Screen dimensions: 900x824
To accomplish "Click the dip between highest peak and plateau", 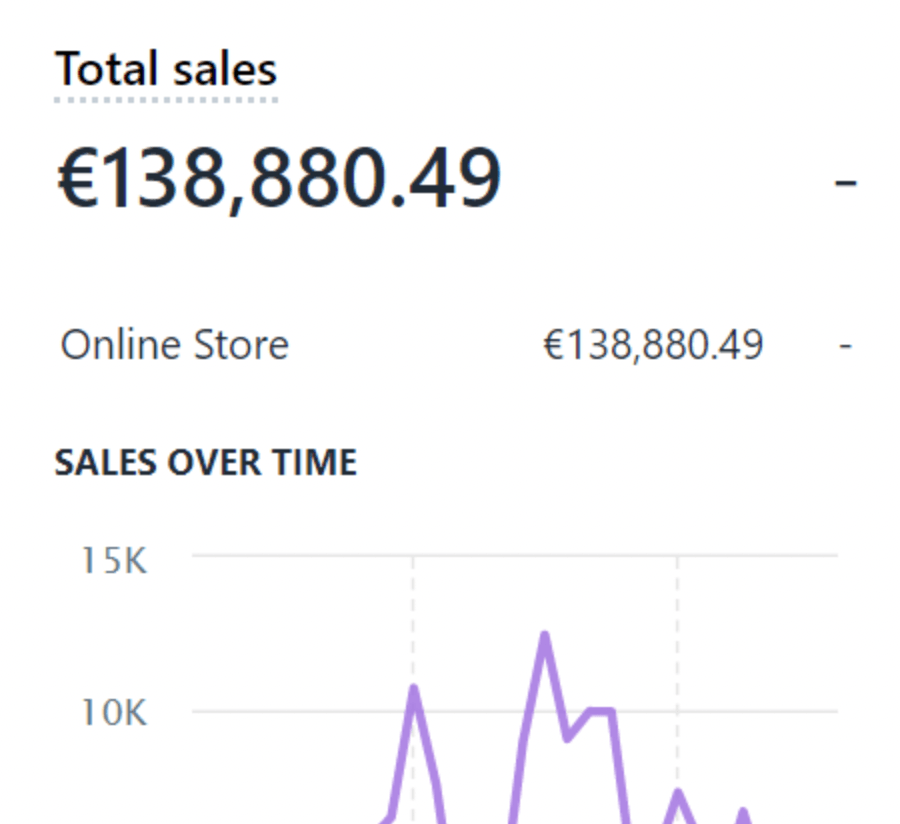I will tap(568, 739).
